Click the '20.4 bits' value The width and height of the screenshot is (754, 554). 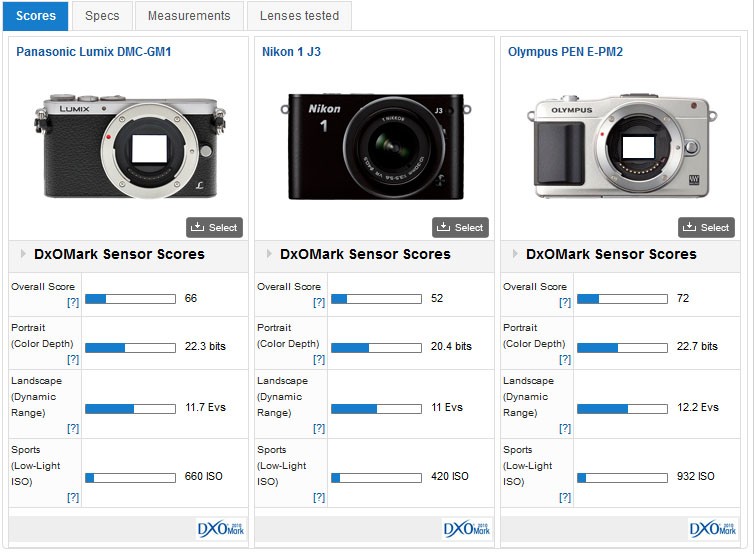[451, 346]
